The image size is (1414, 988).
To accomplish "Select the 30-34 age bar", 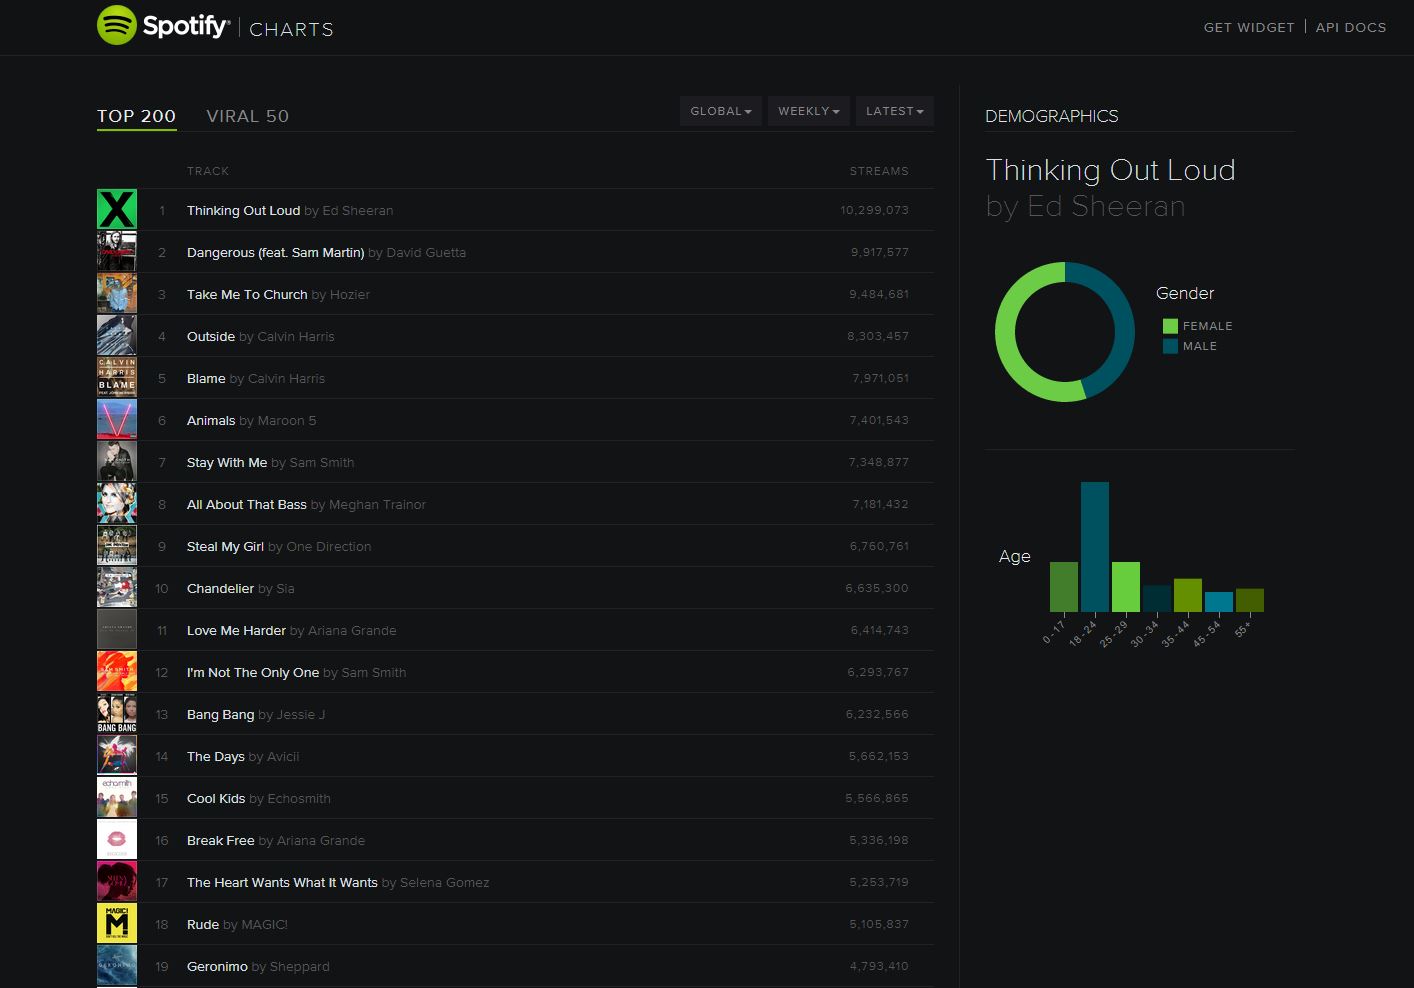I will pos(1157,599).
